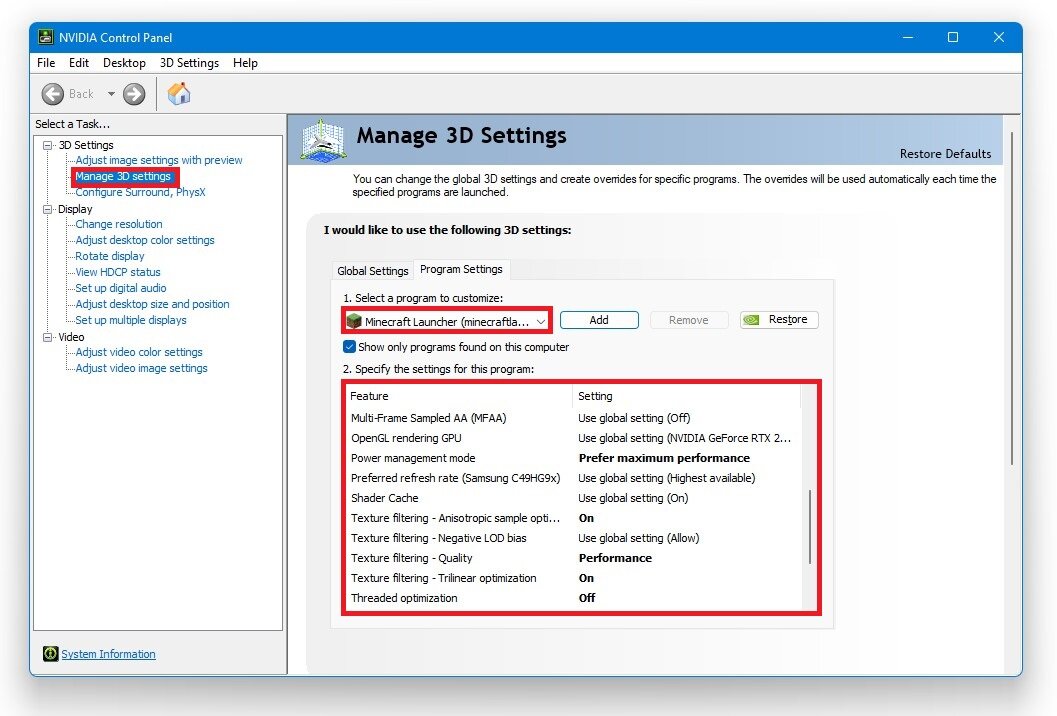Open the Help menu
This screenshot has height=716, width=1057.
[245, 62]
